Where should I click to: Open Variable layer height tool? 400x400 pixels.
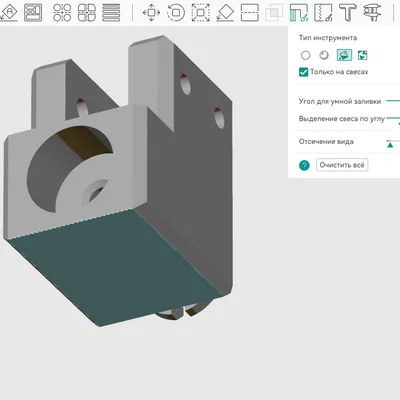[111, 12]
